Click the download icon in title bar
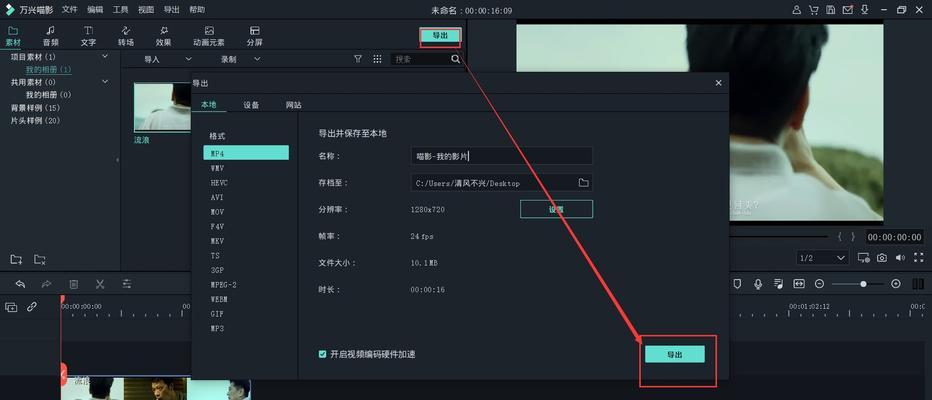 point(865,10)
